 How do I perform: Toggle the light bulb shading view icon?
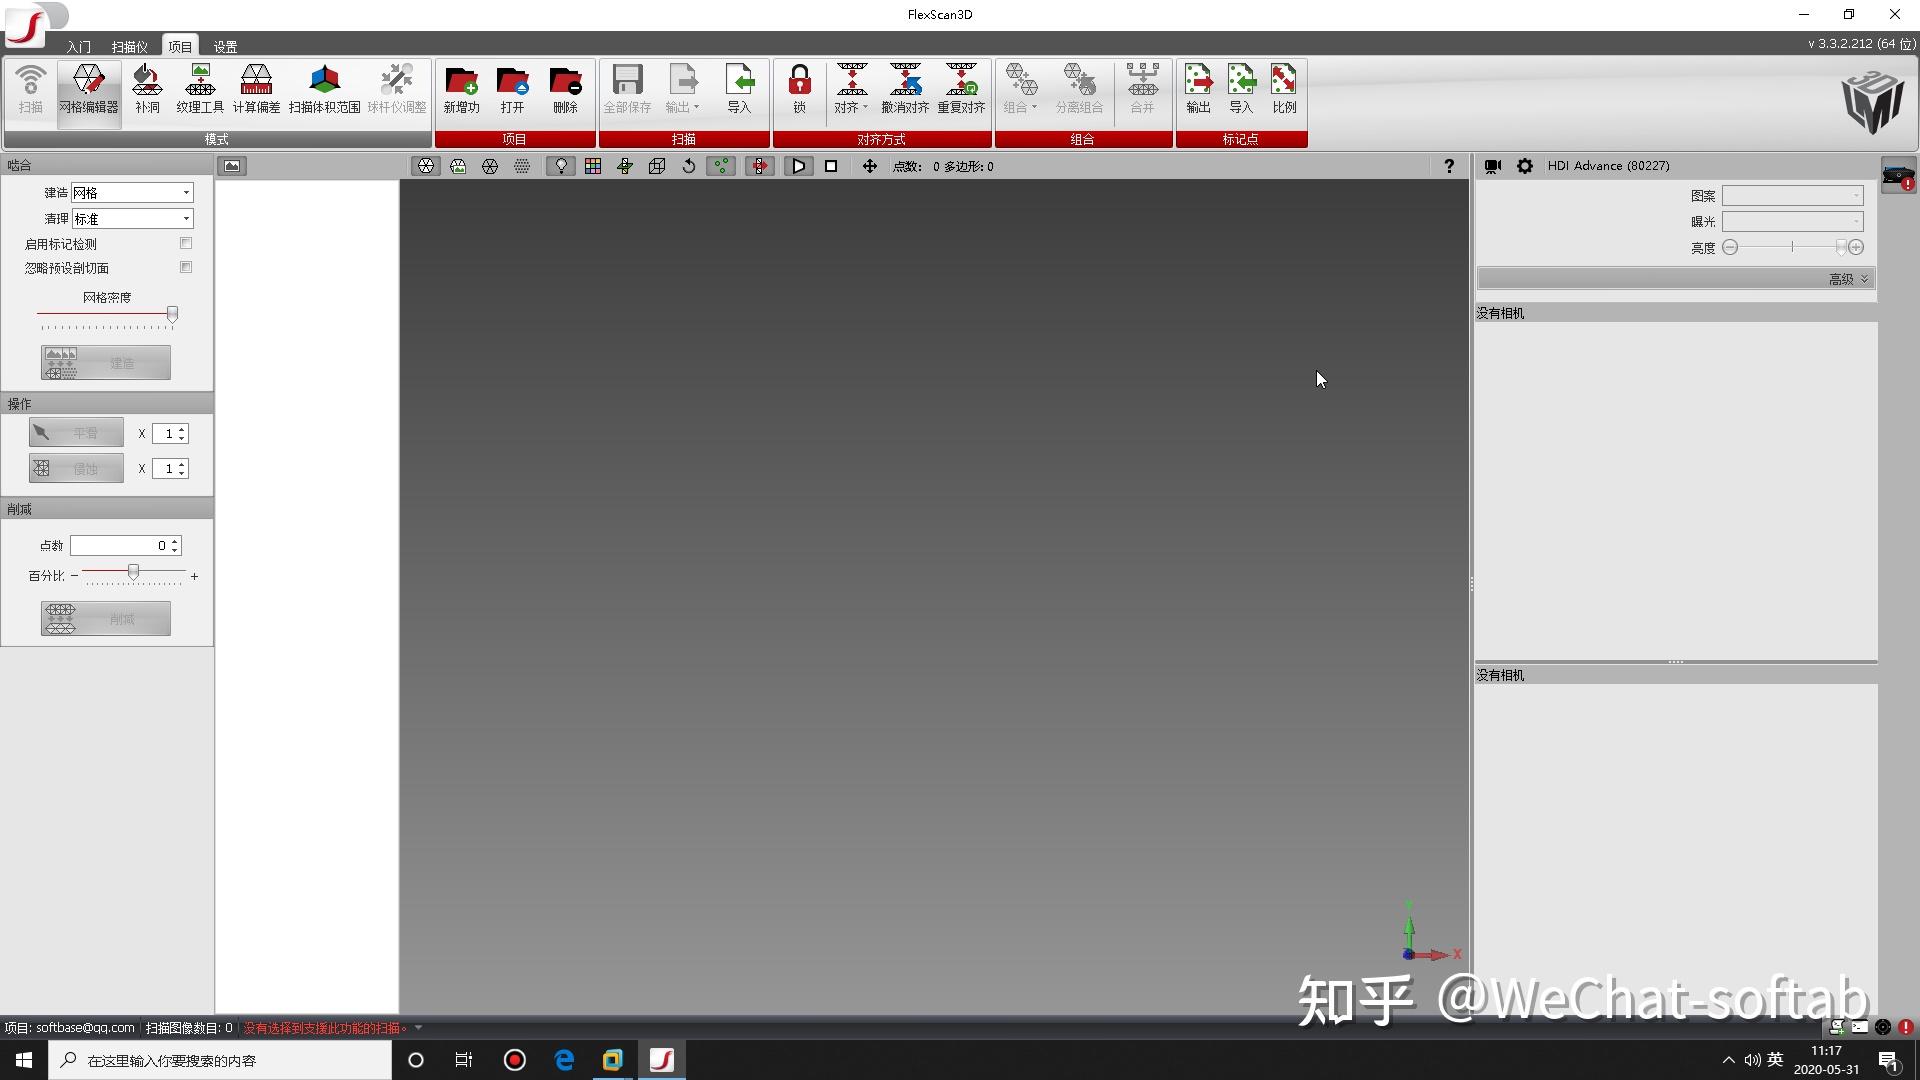[x=560, y=166]
